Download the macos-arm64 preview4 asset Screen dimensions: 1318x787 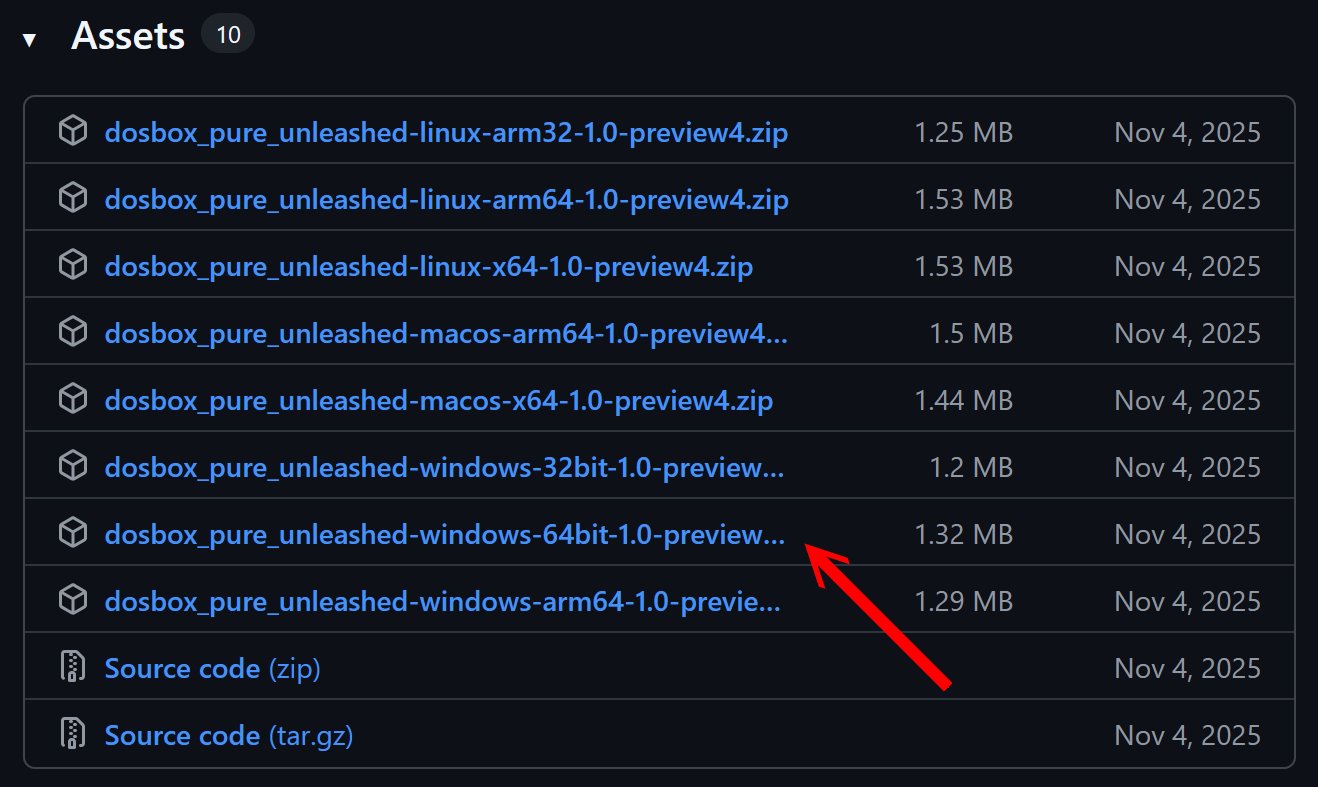coord(446,333)
